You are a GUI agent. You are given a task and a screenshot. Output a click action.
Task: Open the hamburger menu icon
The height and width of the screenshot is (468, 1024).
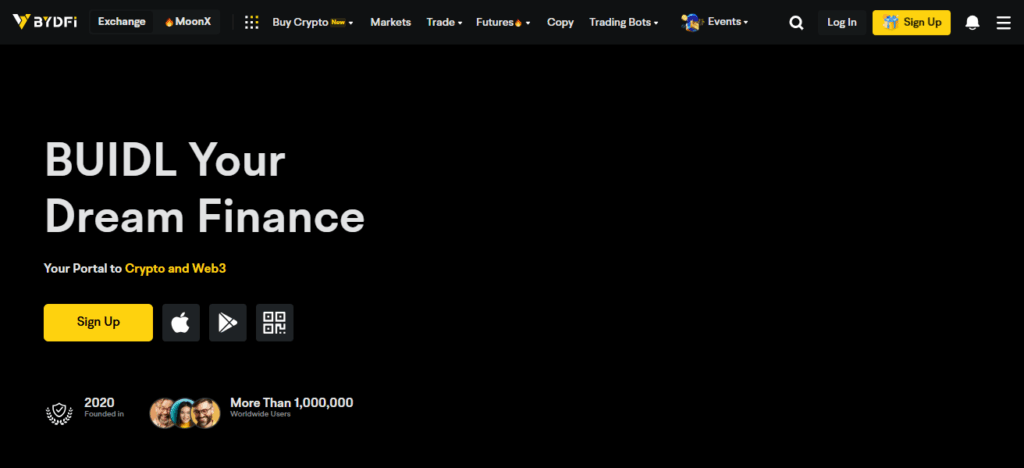tap(1003, 23)
